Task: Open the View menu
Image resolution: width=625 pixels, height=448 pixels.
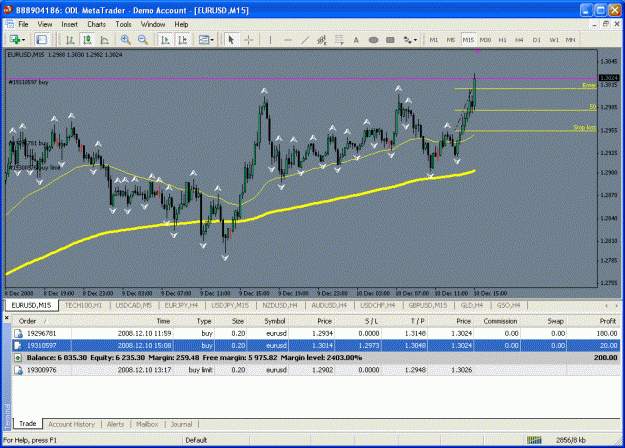Action: click(45, 24)
